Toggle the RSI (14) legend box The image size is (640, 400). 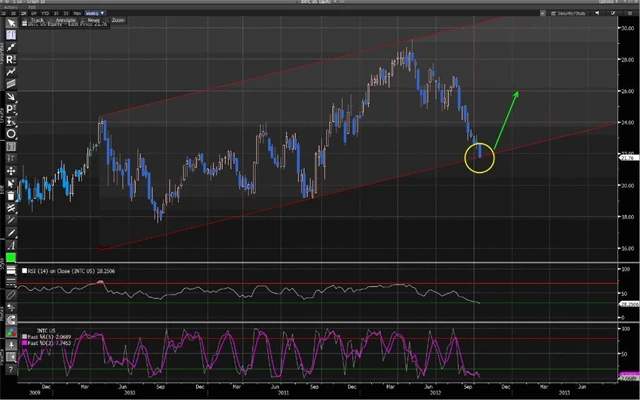coord(25,271)
